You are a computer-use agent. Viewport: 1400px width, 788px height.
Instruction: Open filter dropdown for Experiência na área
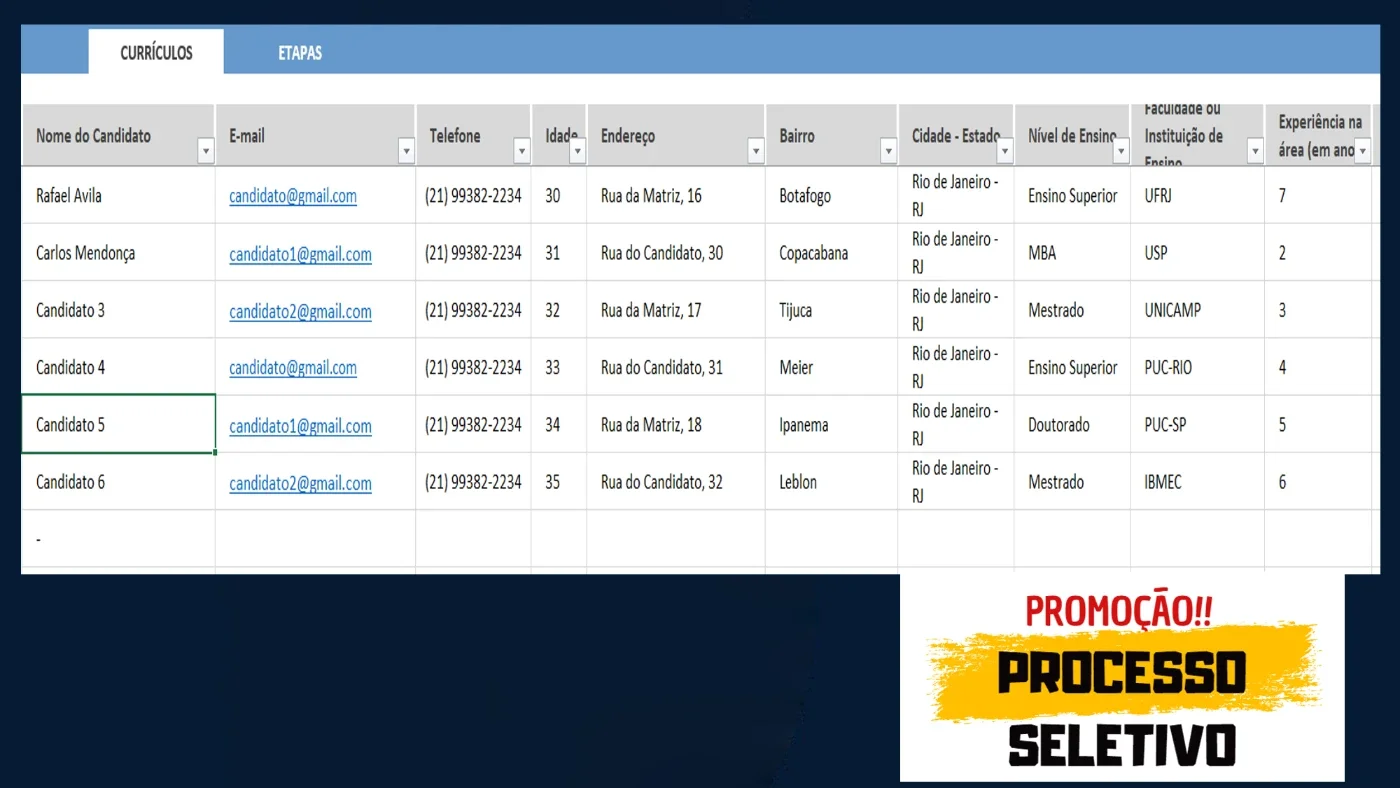click(1362, 152)
